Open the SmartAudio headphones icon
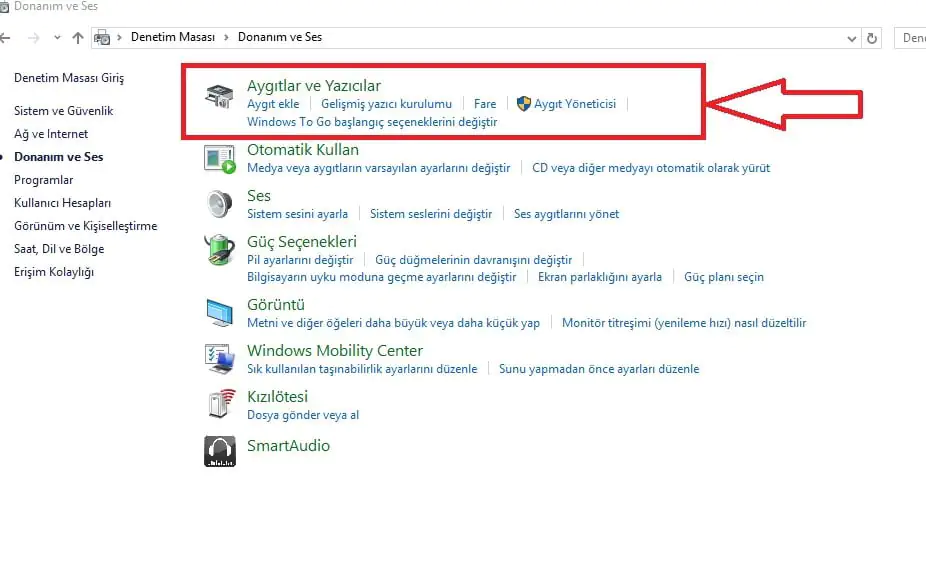Viewport: 926px width, 565px height. click(220, 452)
